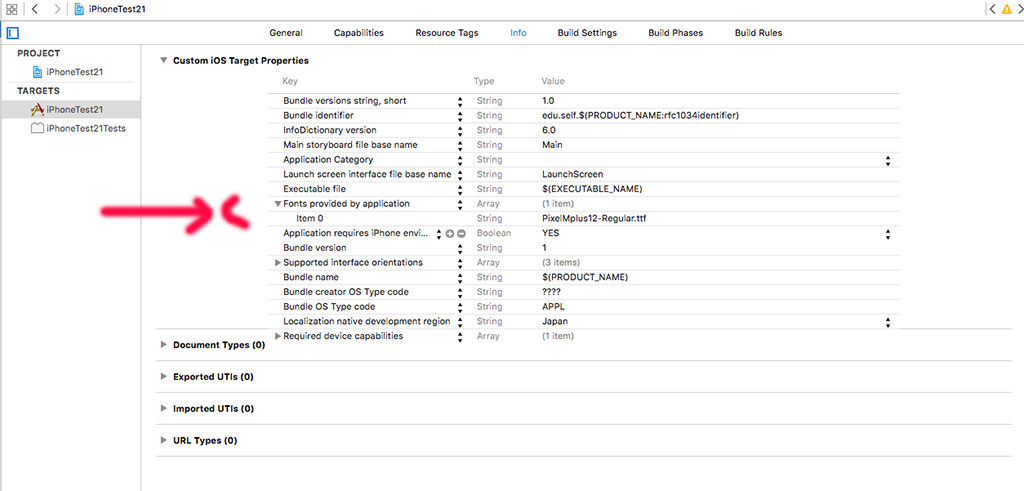Go forward with the right chevron arrow
Image resolution: width=1024 pixels, height=491 pixels.
(x=57, y=9)
